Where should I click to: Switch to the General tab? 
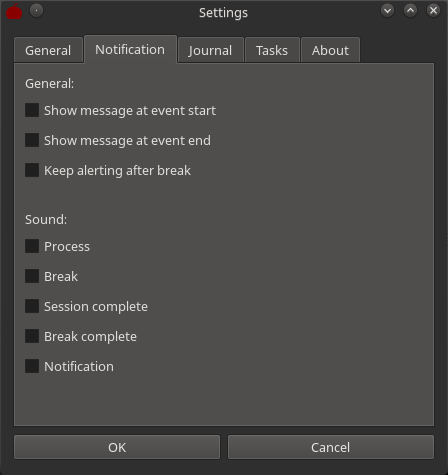pos(48,50)
